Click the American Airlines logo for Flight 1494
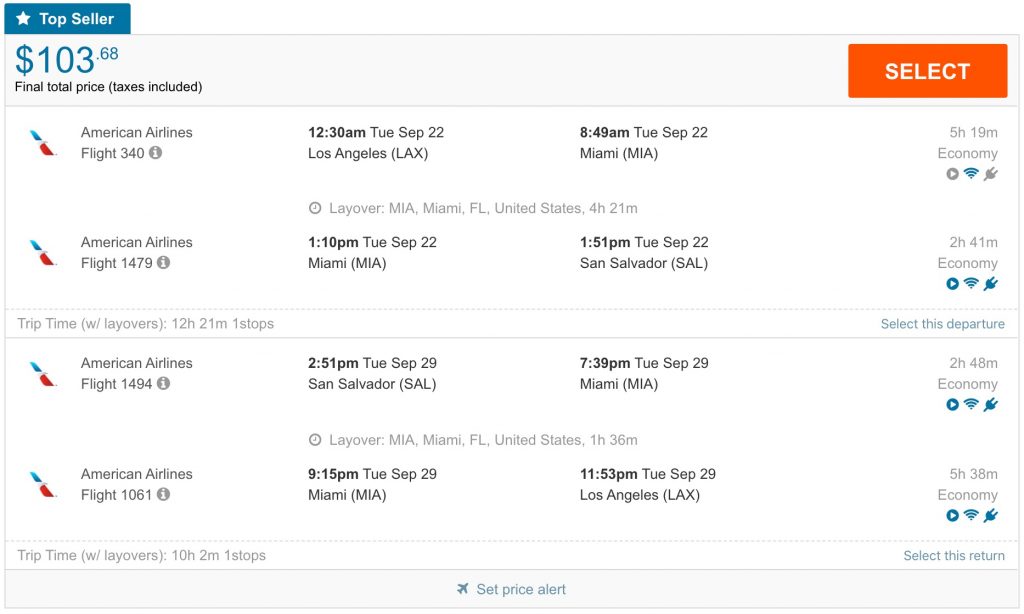The width and height of the screenshot is (1024, 614). click(43, 374)
